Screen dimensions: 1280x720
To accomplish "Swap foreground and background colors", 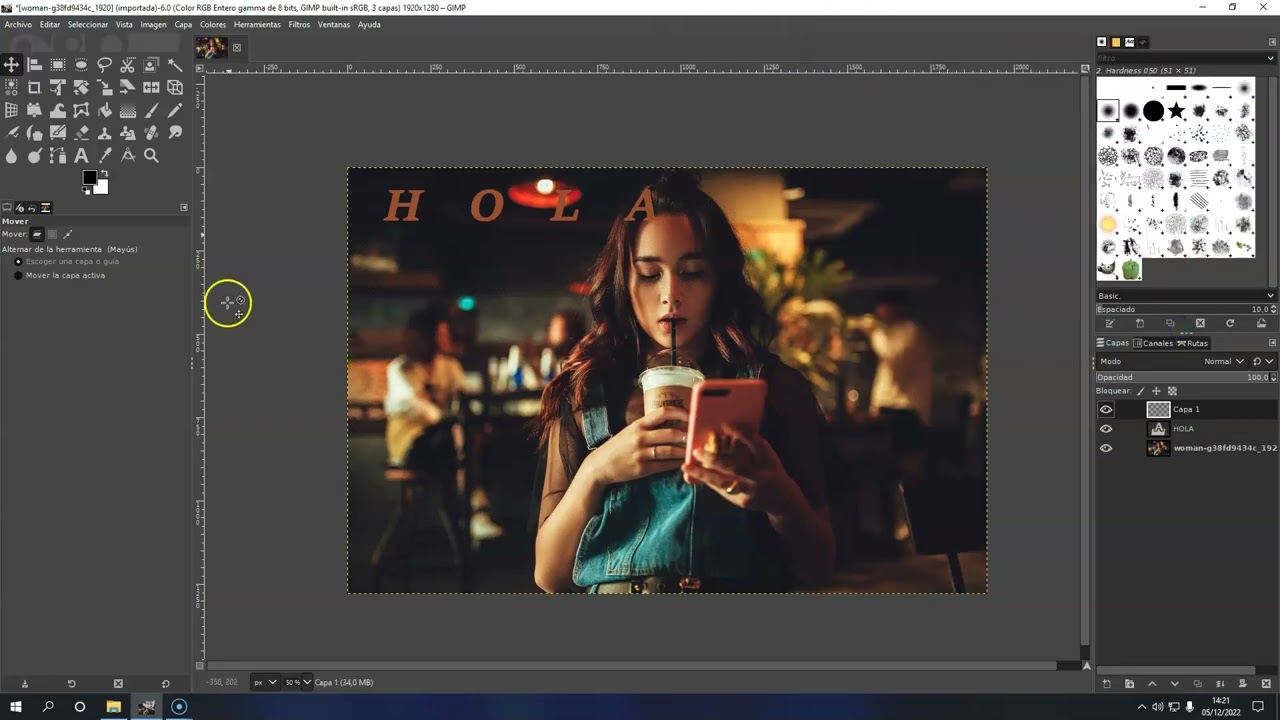I will pyautogui.click(x=105, y=173).
